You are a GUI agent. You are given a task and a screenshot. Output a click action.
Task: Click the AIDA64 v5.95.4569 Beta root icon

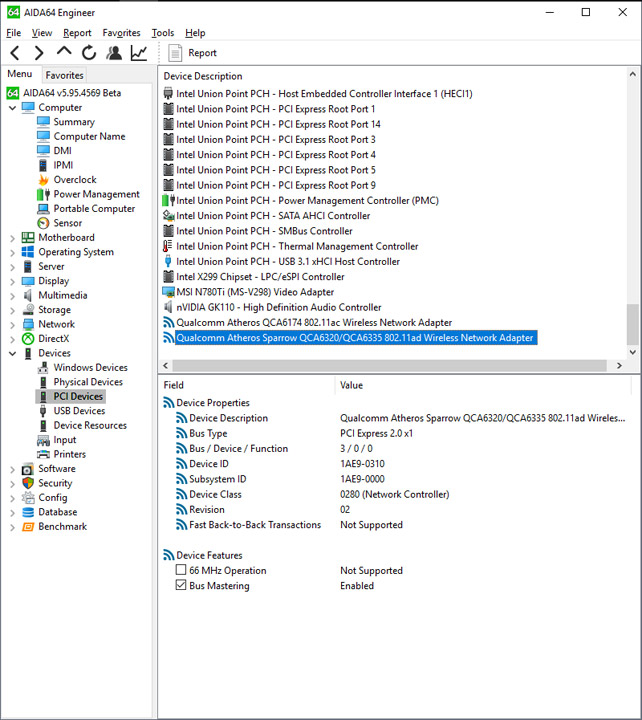[x=13, y=93]
